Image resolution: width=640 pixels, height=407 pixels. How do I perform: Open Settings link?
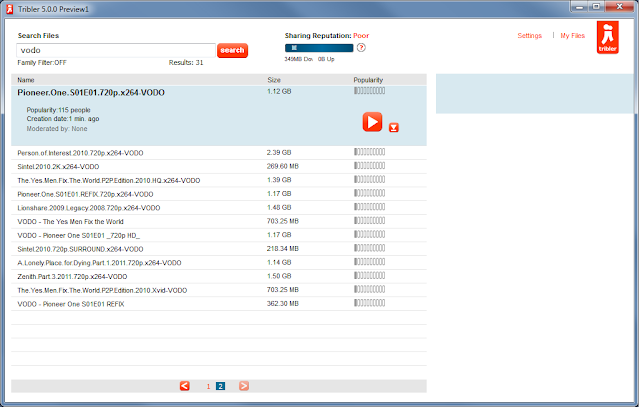pyautogui.click(x=529, y=36)
